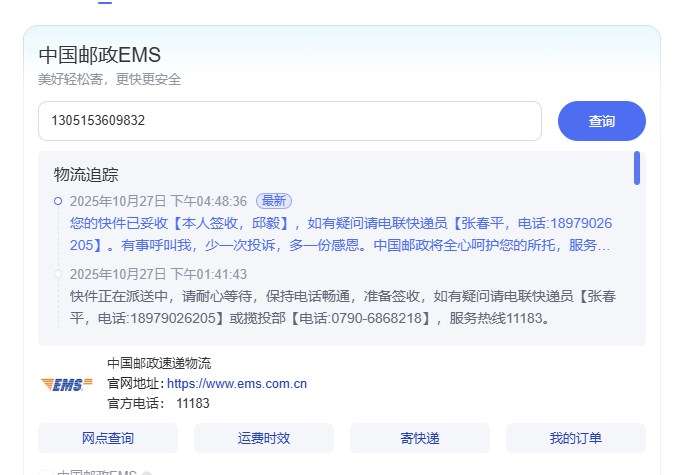Image resolution: width=689 pixels, height=475 pixels.
Task: Click the official phone number 11183
Action: point(193,403)
